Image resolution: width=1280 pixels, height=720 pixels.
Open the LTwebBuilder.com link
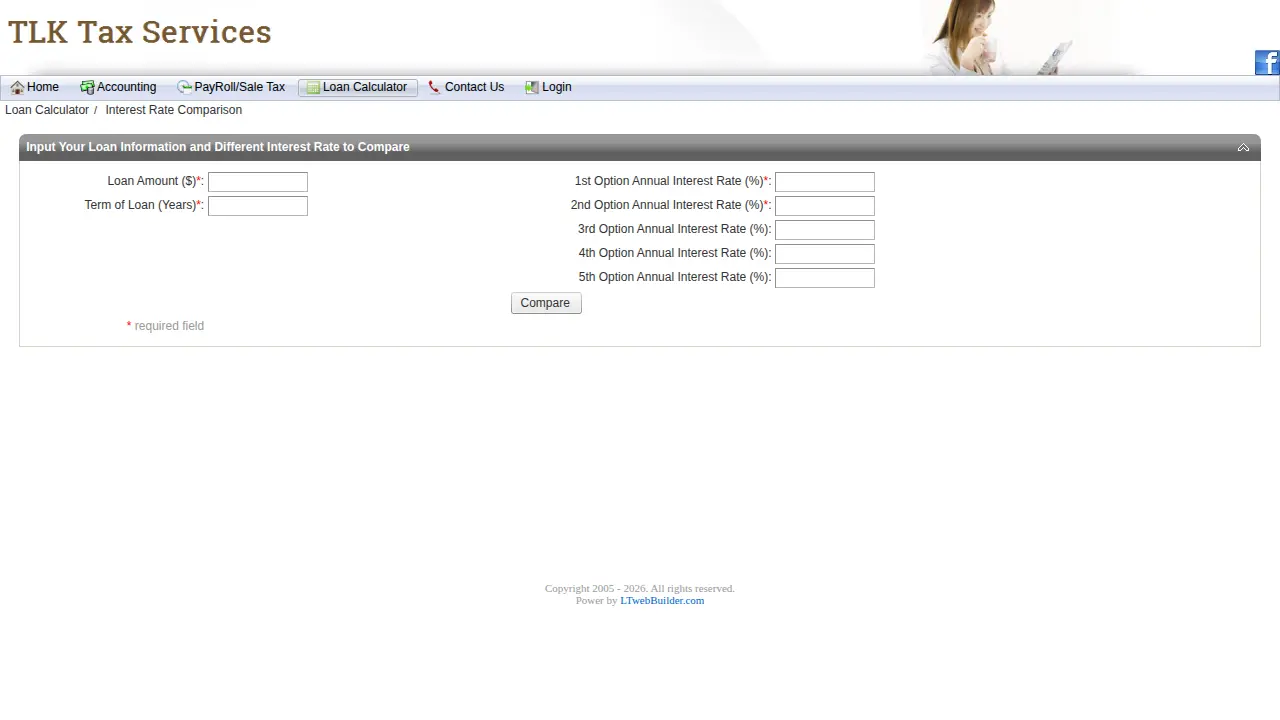click(x=662, y=601)
